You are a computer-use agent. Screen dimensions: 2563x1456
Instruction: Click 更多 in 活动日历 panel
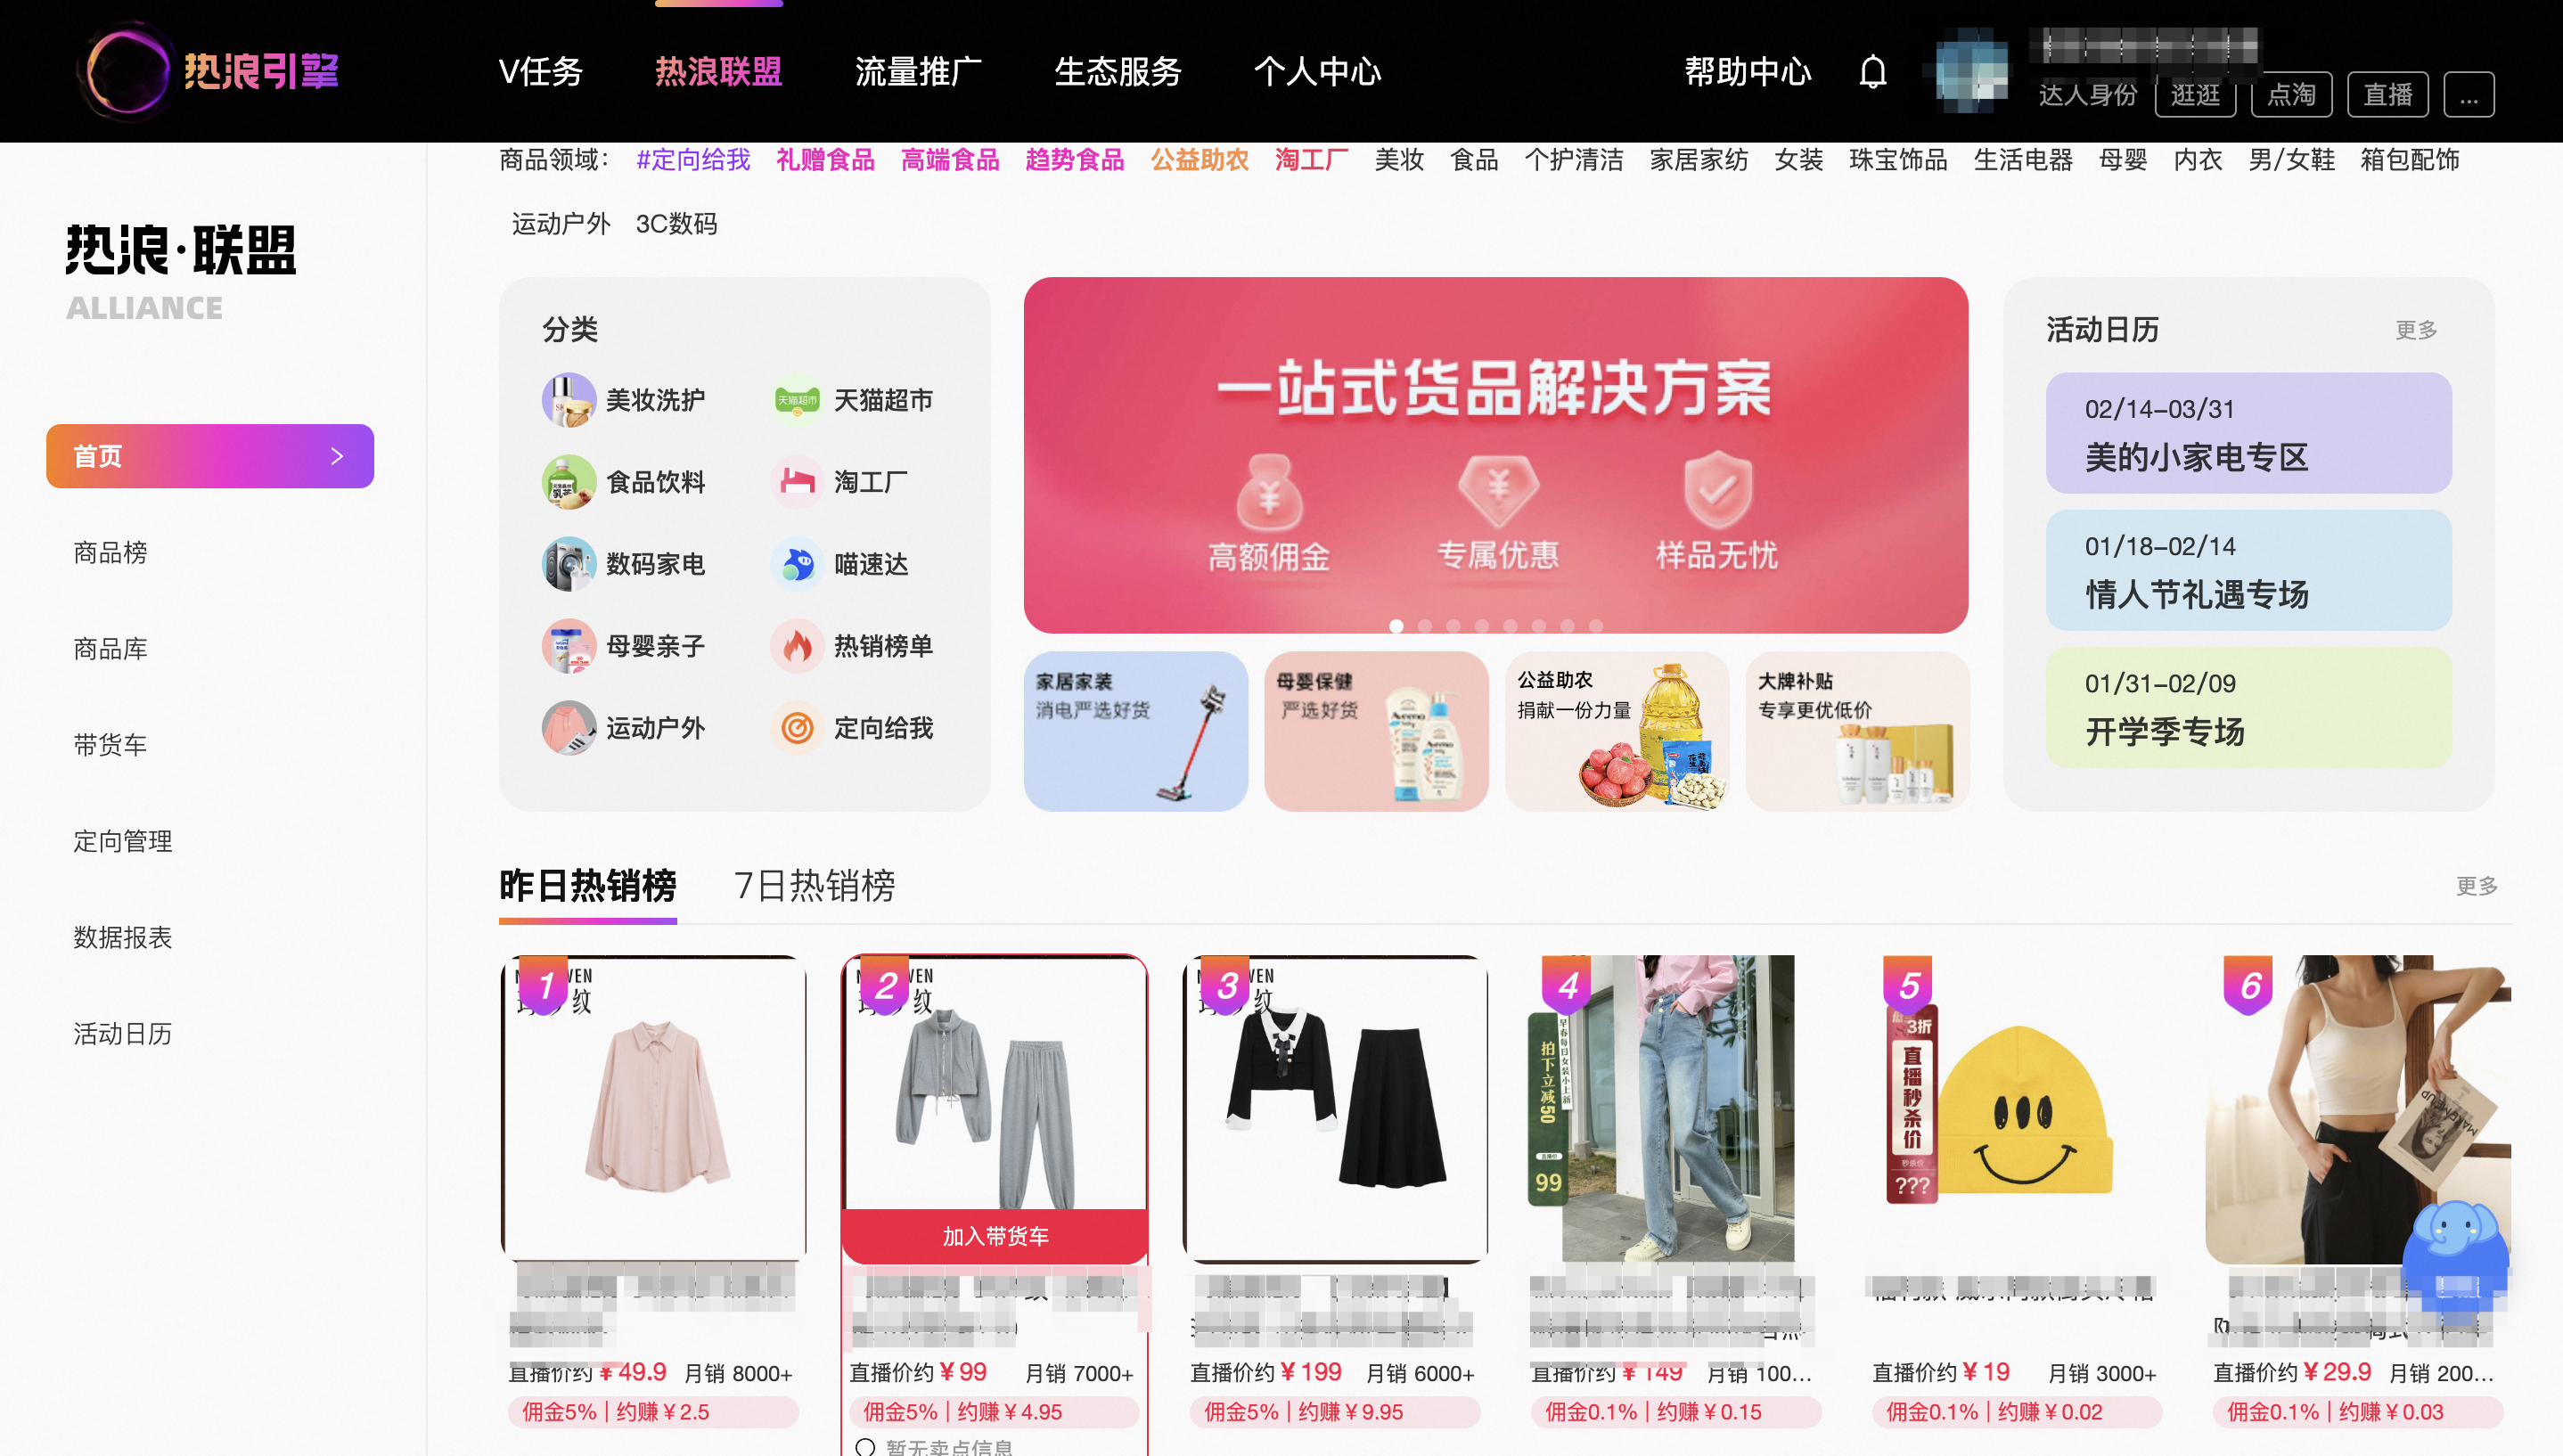[x=2416, y=330]
